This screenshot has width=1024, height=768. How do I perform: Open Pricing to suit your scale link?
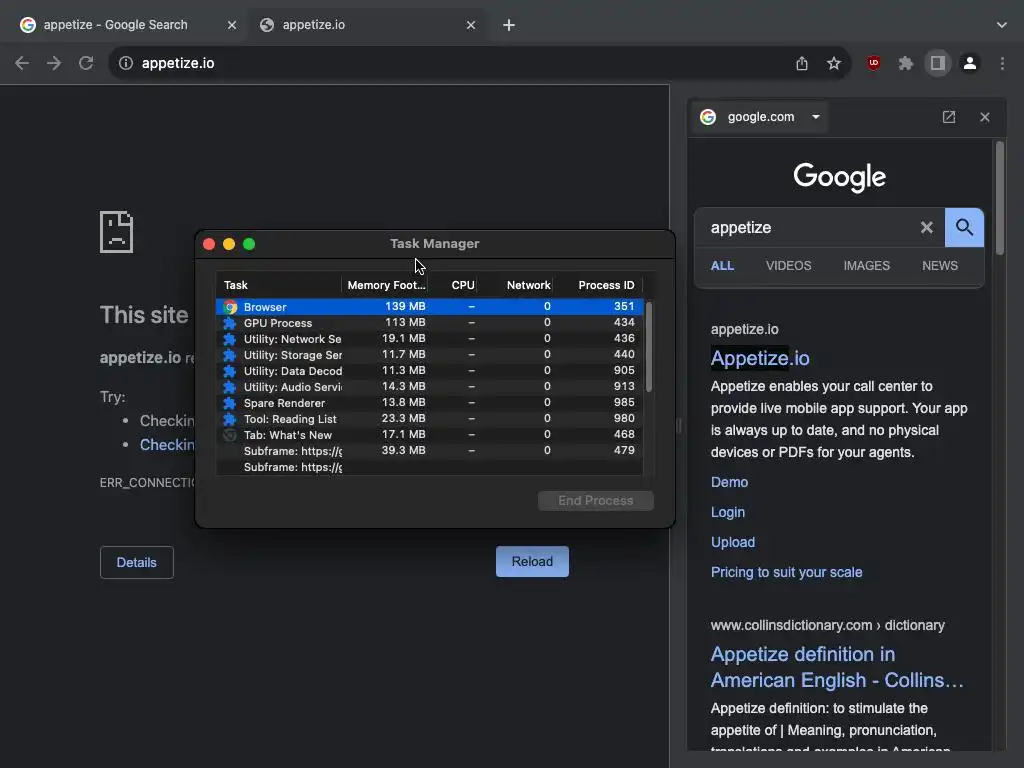[786, 572]
